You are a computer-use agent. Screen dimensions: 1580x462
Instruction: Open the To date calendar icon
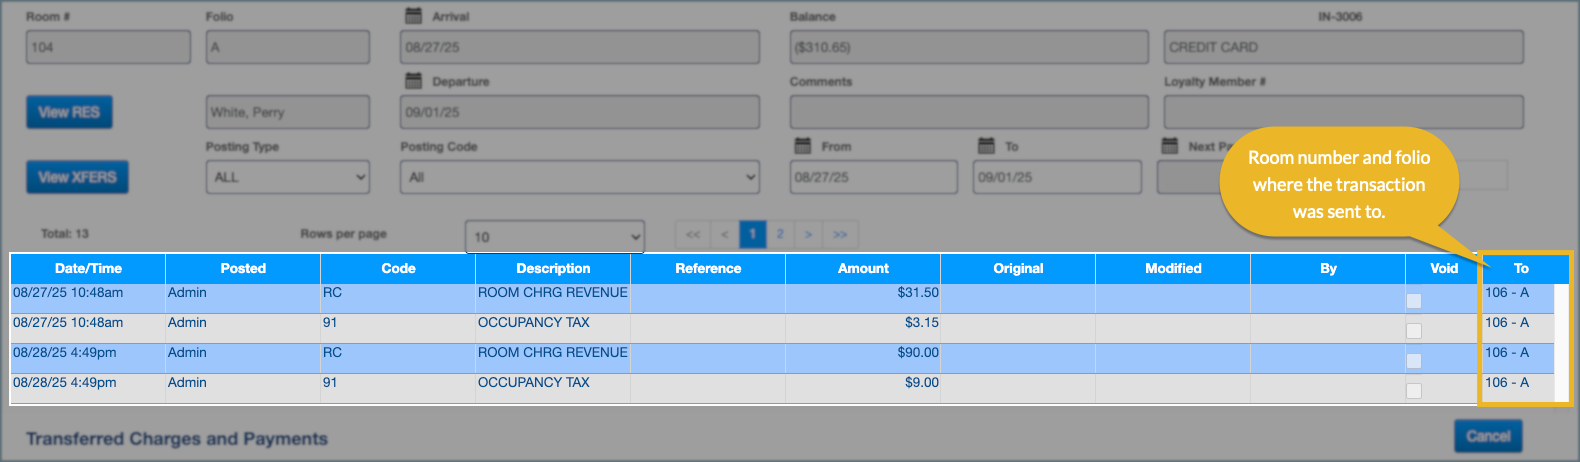[986, 146]
